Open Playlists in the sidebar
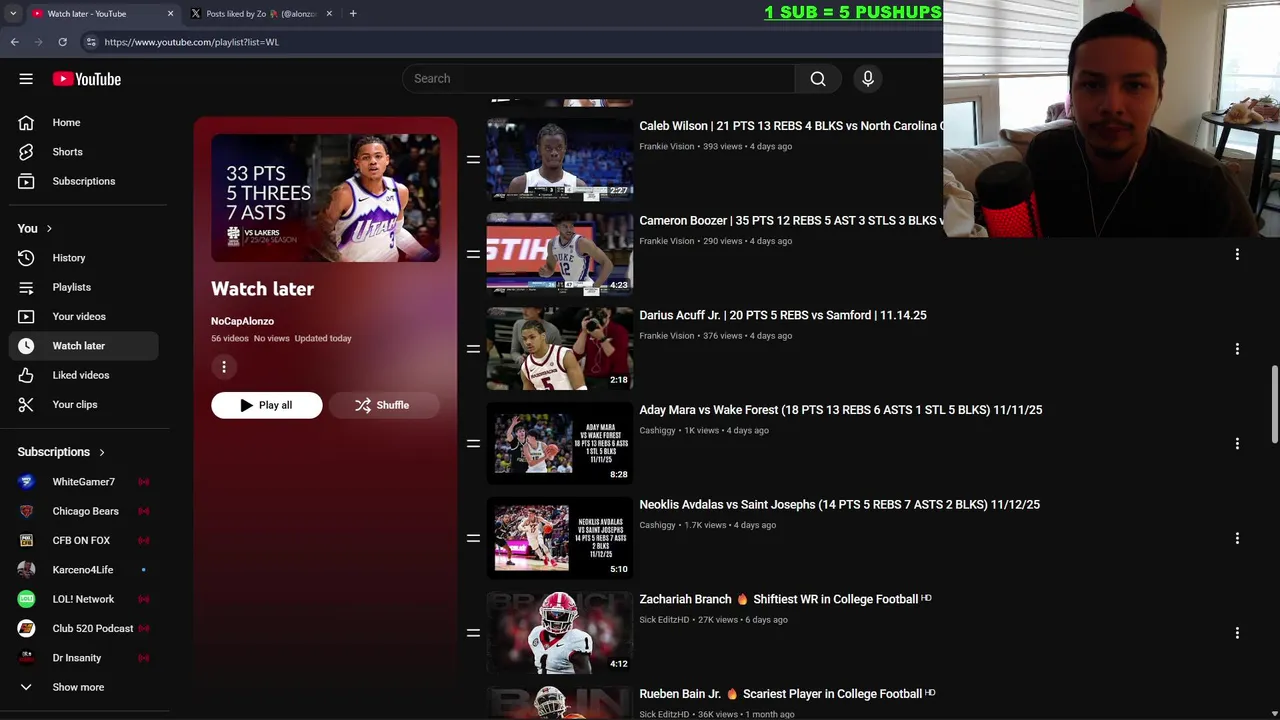 [x=84, y=287]
